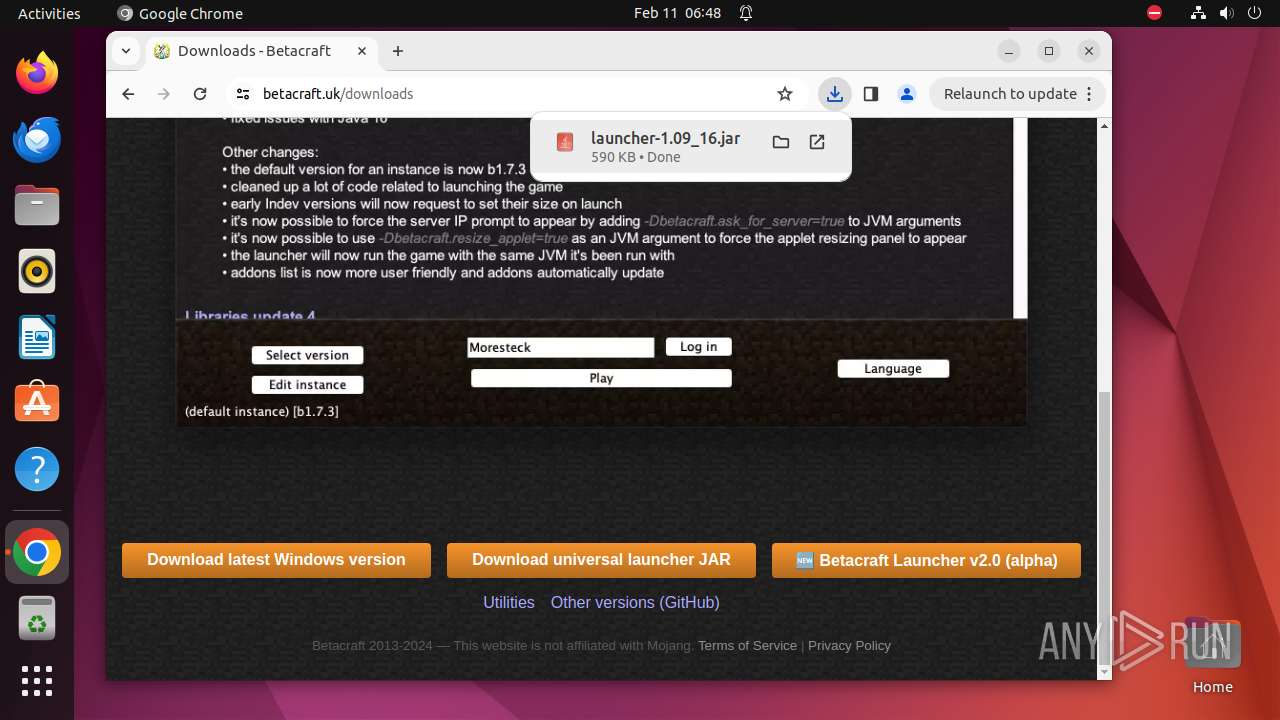Image resolution: width=1280 pixels, height=720 pixels.
Task: Open Ubuntu Software from the dock
Action: 37,403
